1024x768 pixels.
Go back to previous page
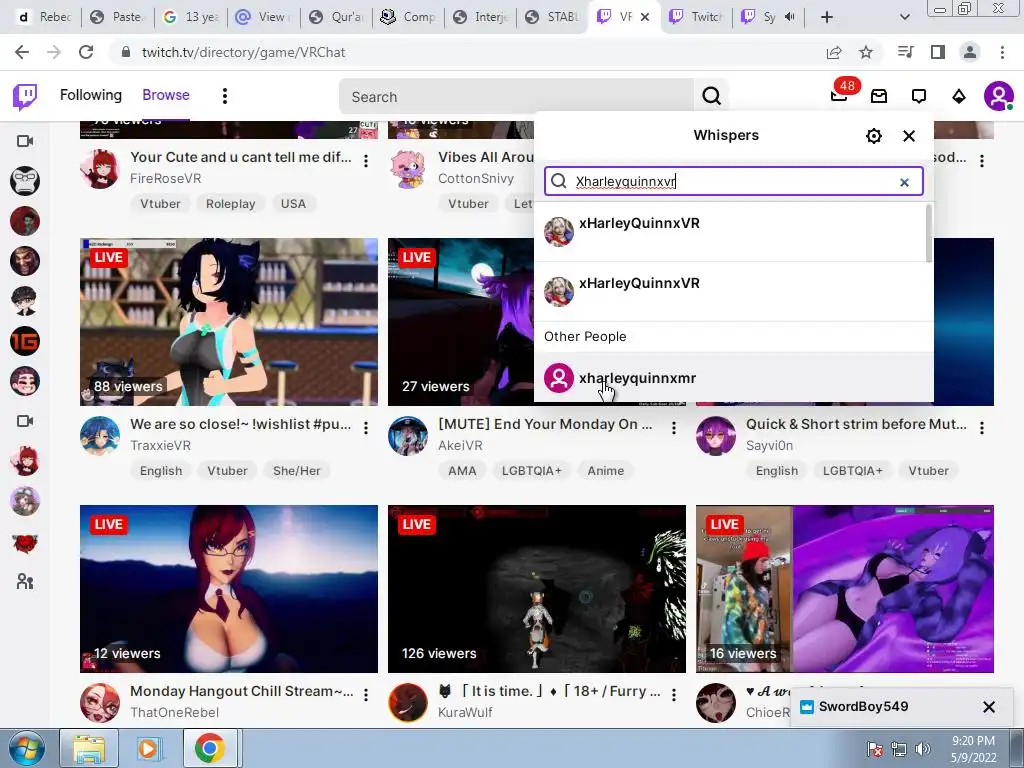(22, 52)
